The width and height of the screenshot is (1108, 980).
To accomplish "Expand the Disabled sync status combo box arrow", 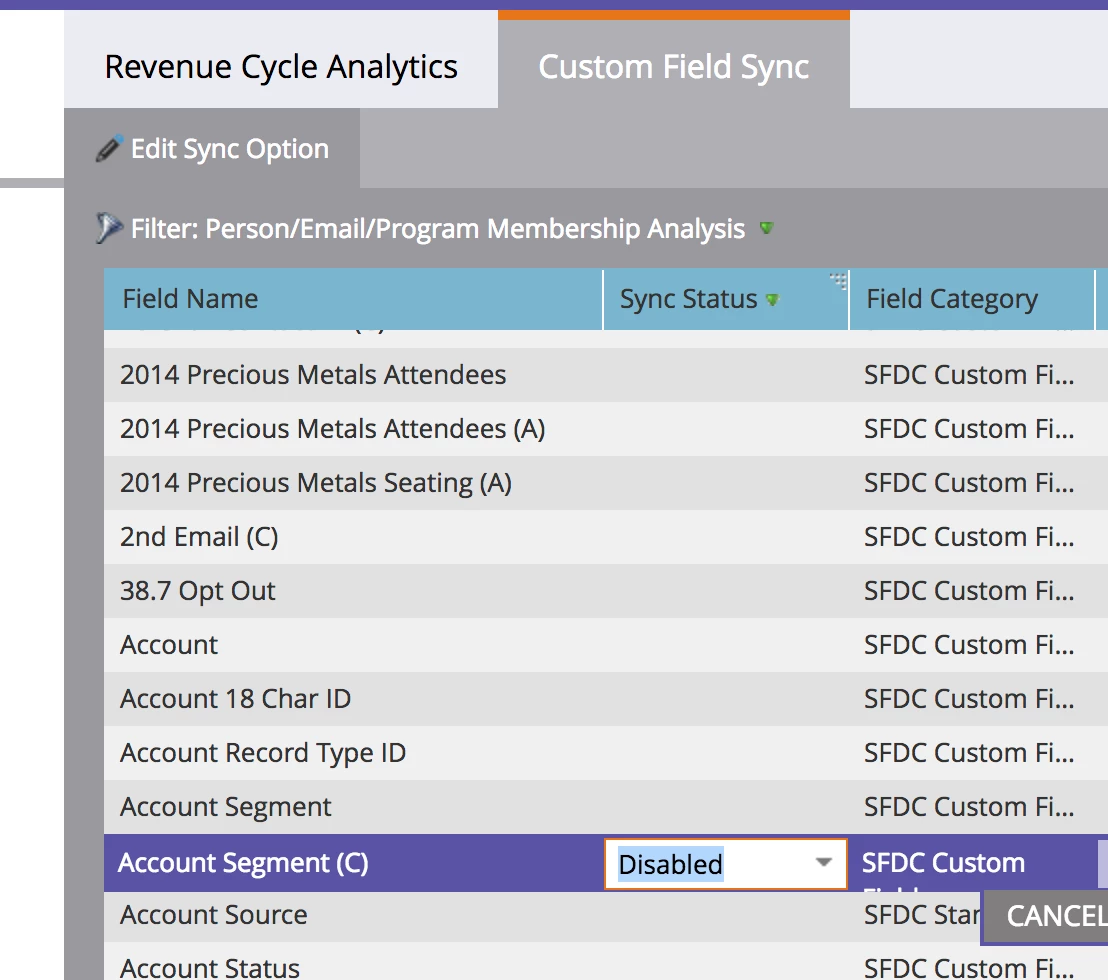I will click(x=823, y=863).
